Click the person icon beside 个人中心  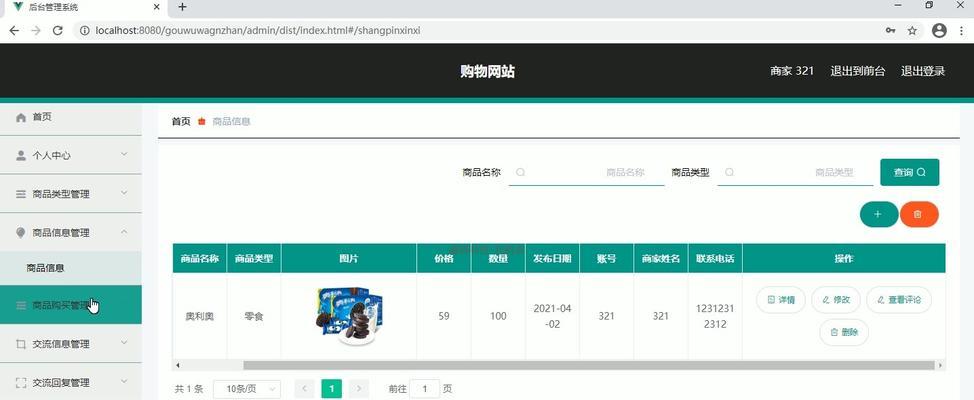(20, 155)
